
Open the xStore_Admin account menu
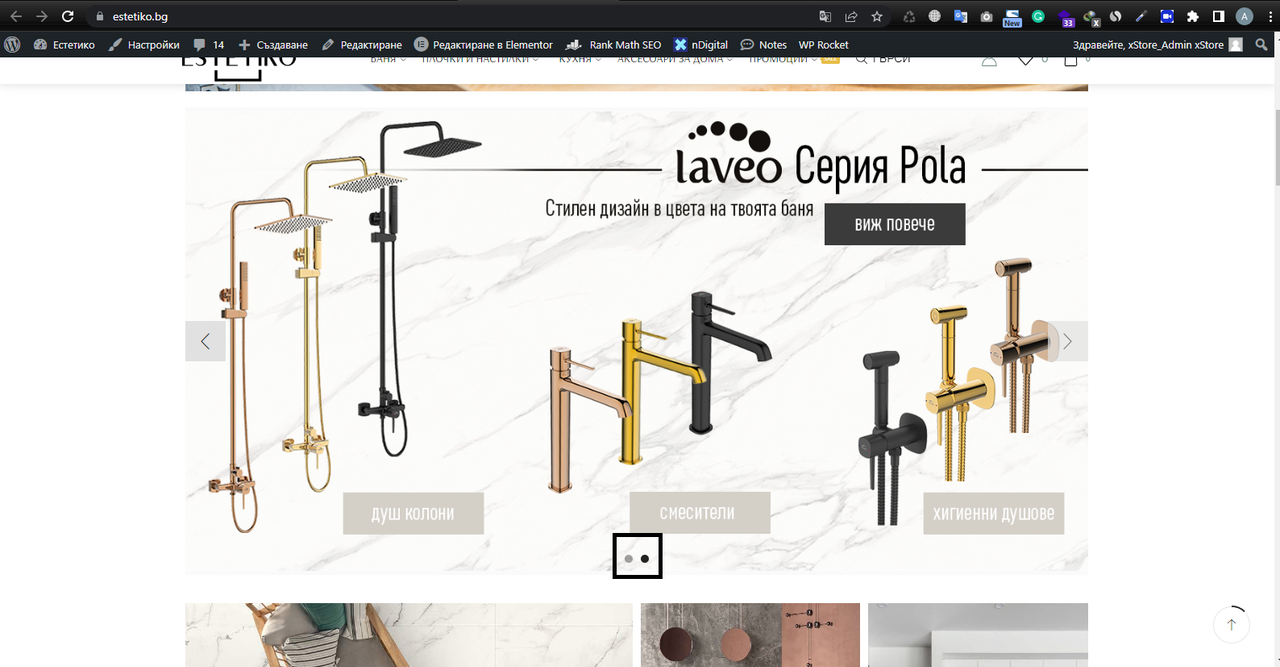click(x=1157, y=45)
